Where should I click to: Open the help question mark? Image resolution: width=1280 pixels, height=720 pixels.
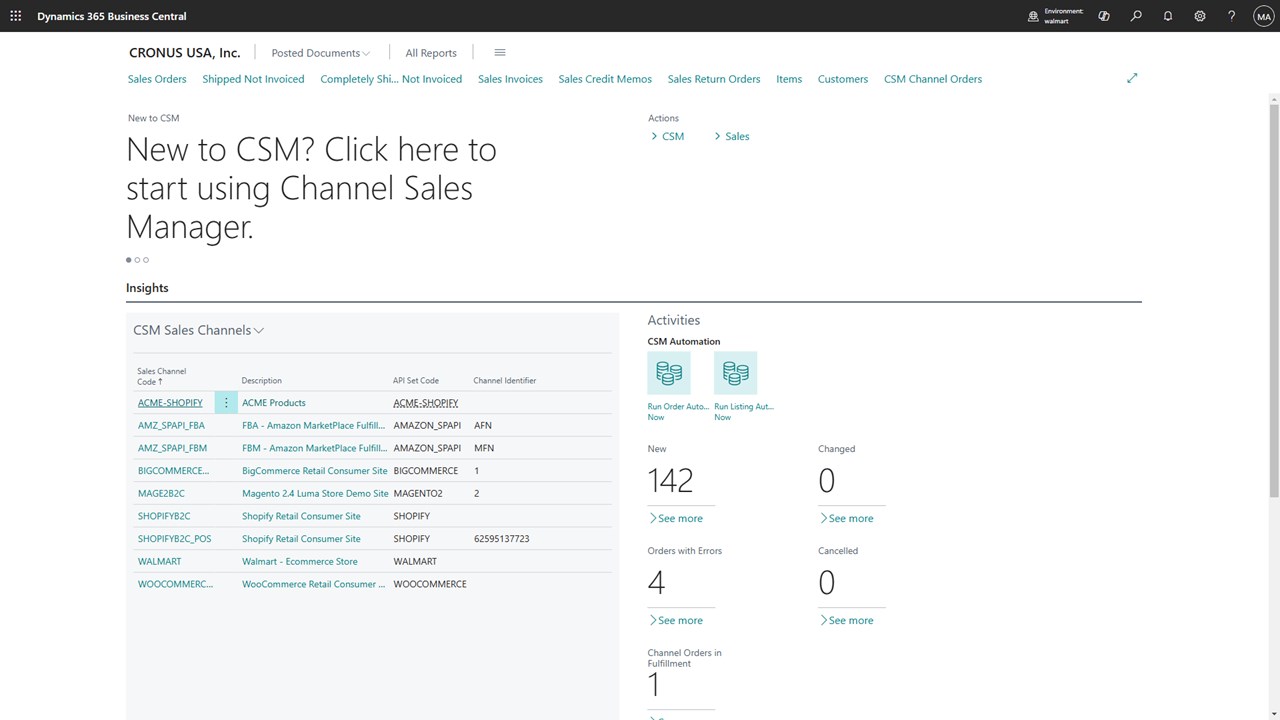[1232, 16]
